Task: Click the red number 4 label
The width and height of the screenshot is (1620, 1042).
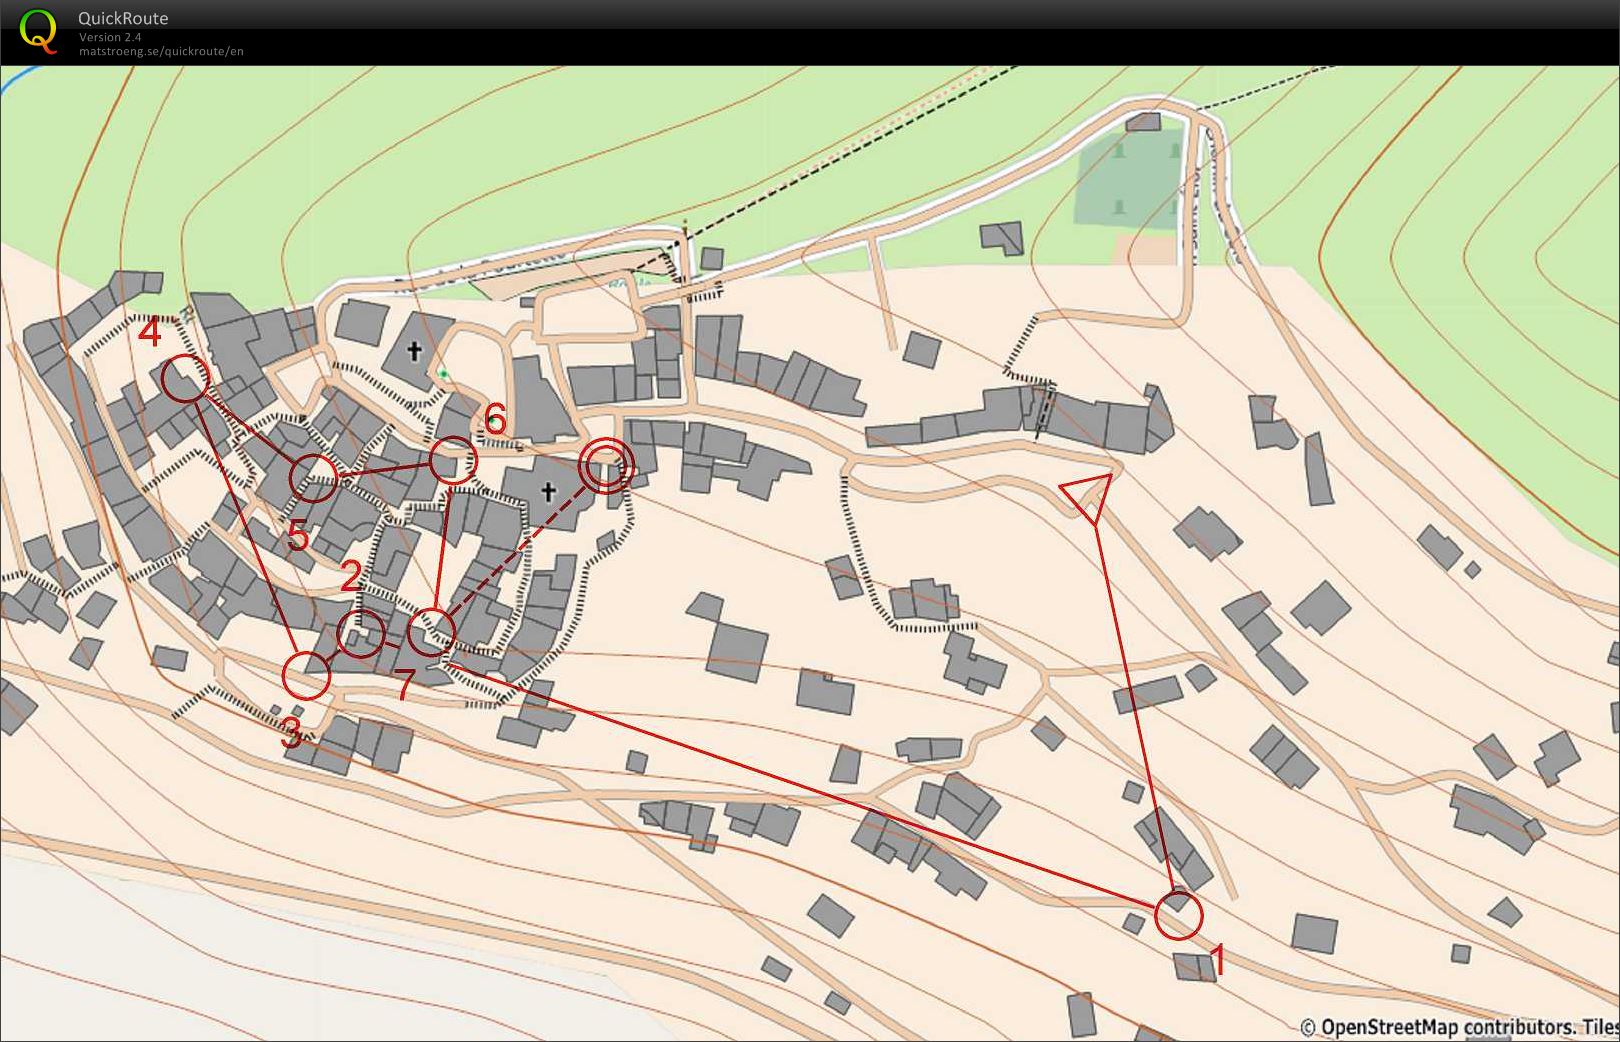Action: tap(149, 332)
